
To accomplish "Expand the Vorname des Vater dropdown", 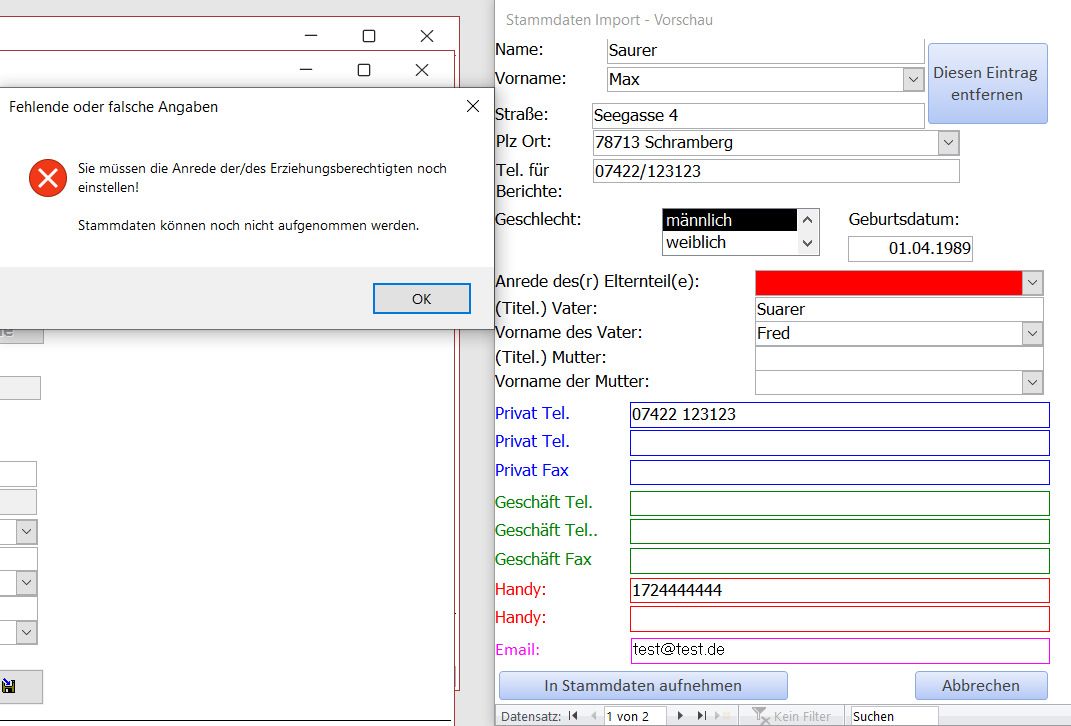I will tap(1032, 333).
